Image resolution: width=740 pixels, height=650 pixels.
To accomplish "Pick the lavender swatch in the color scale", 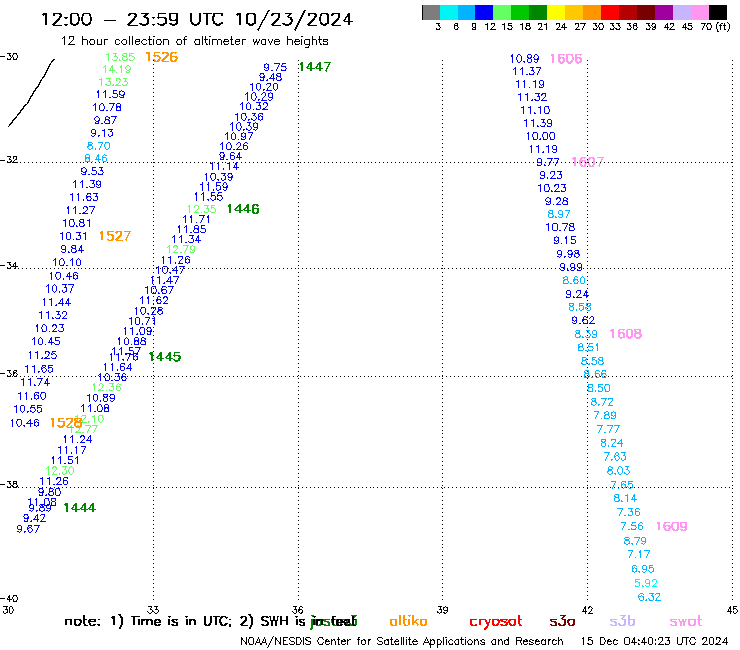I will point(682,12).
